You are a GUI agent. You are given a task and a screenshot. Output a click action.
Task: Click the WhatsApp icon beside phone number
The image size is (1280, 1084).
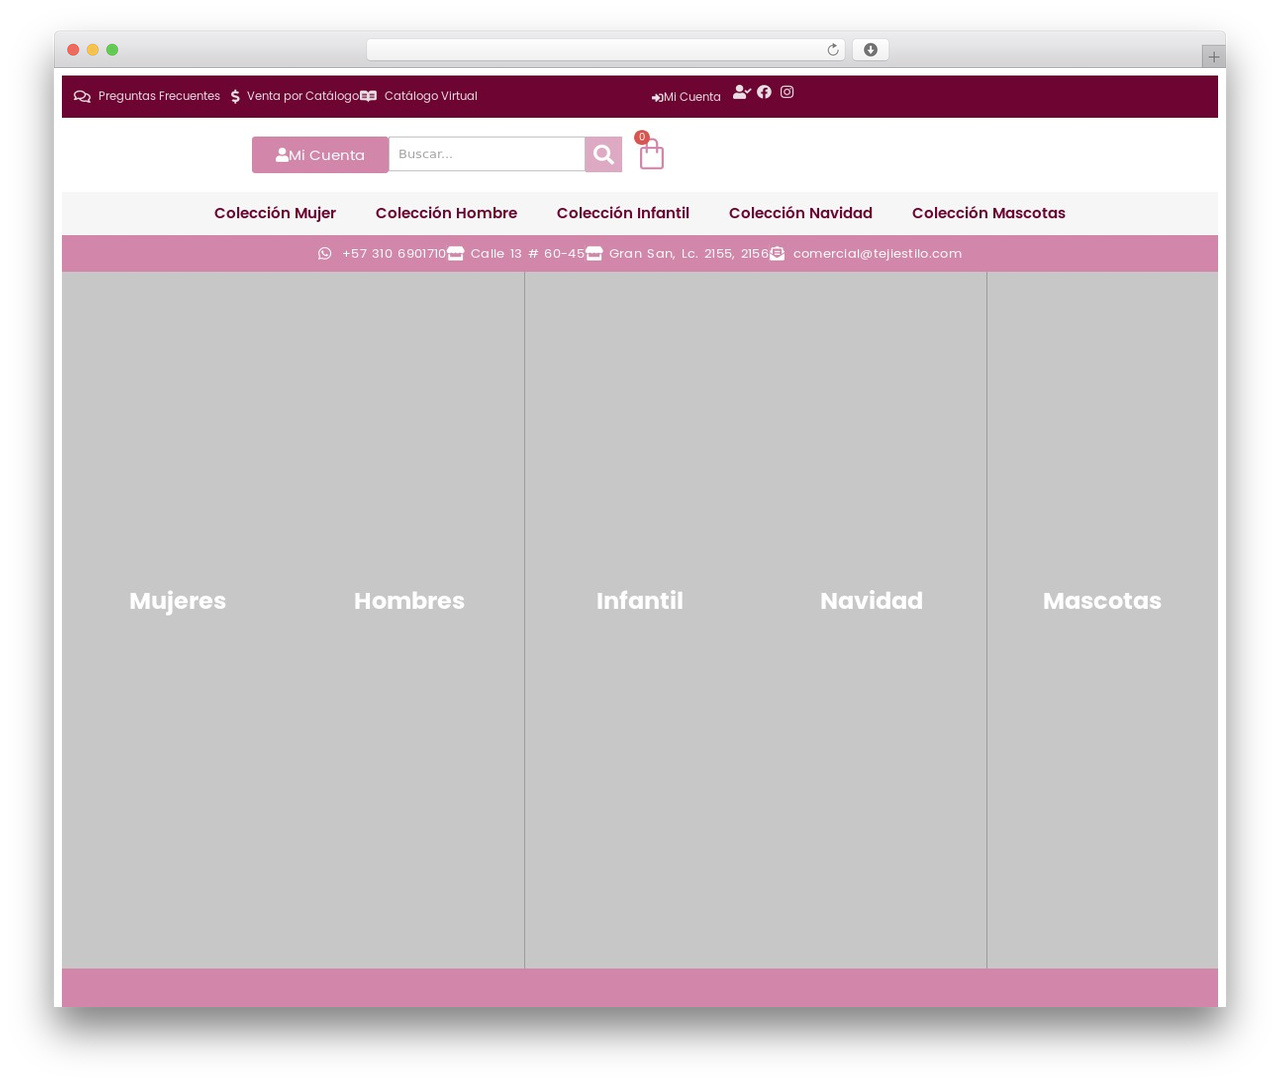click(x=325, y=254)
